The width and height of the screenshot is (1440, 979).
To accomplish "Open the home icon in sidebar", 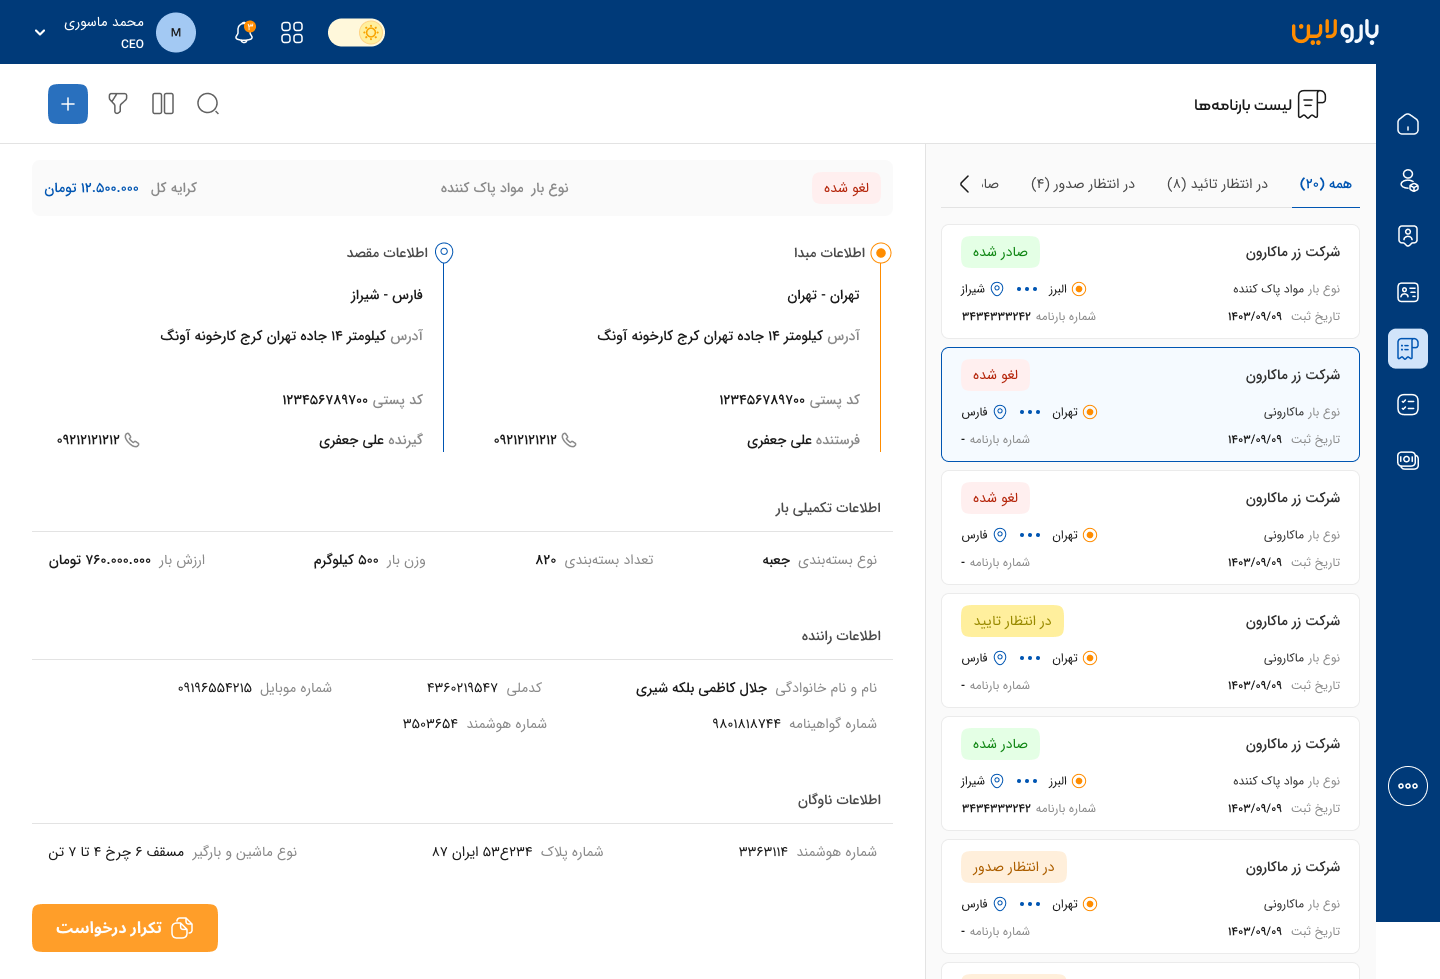I will click(1408, 124).
